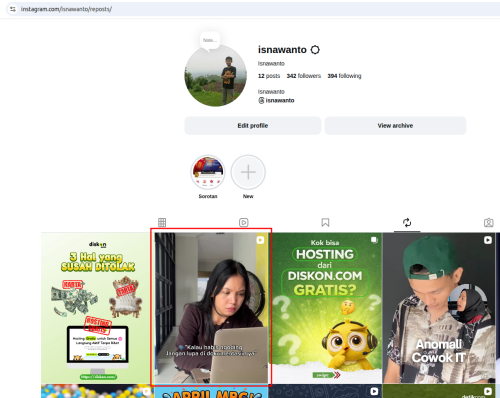View the 394 following list
Image resolution: width=500 pixels, height=398 pixels.
(344, 76)
